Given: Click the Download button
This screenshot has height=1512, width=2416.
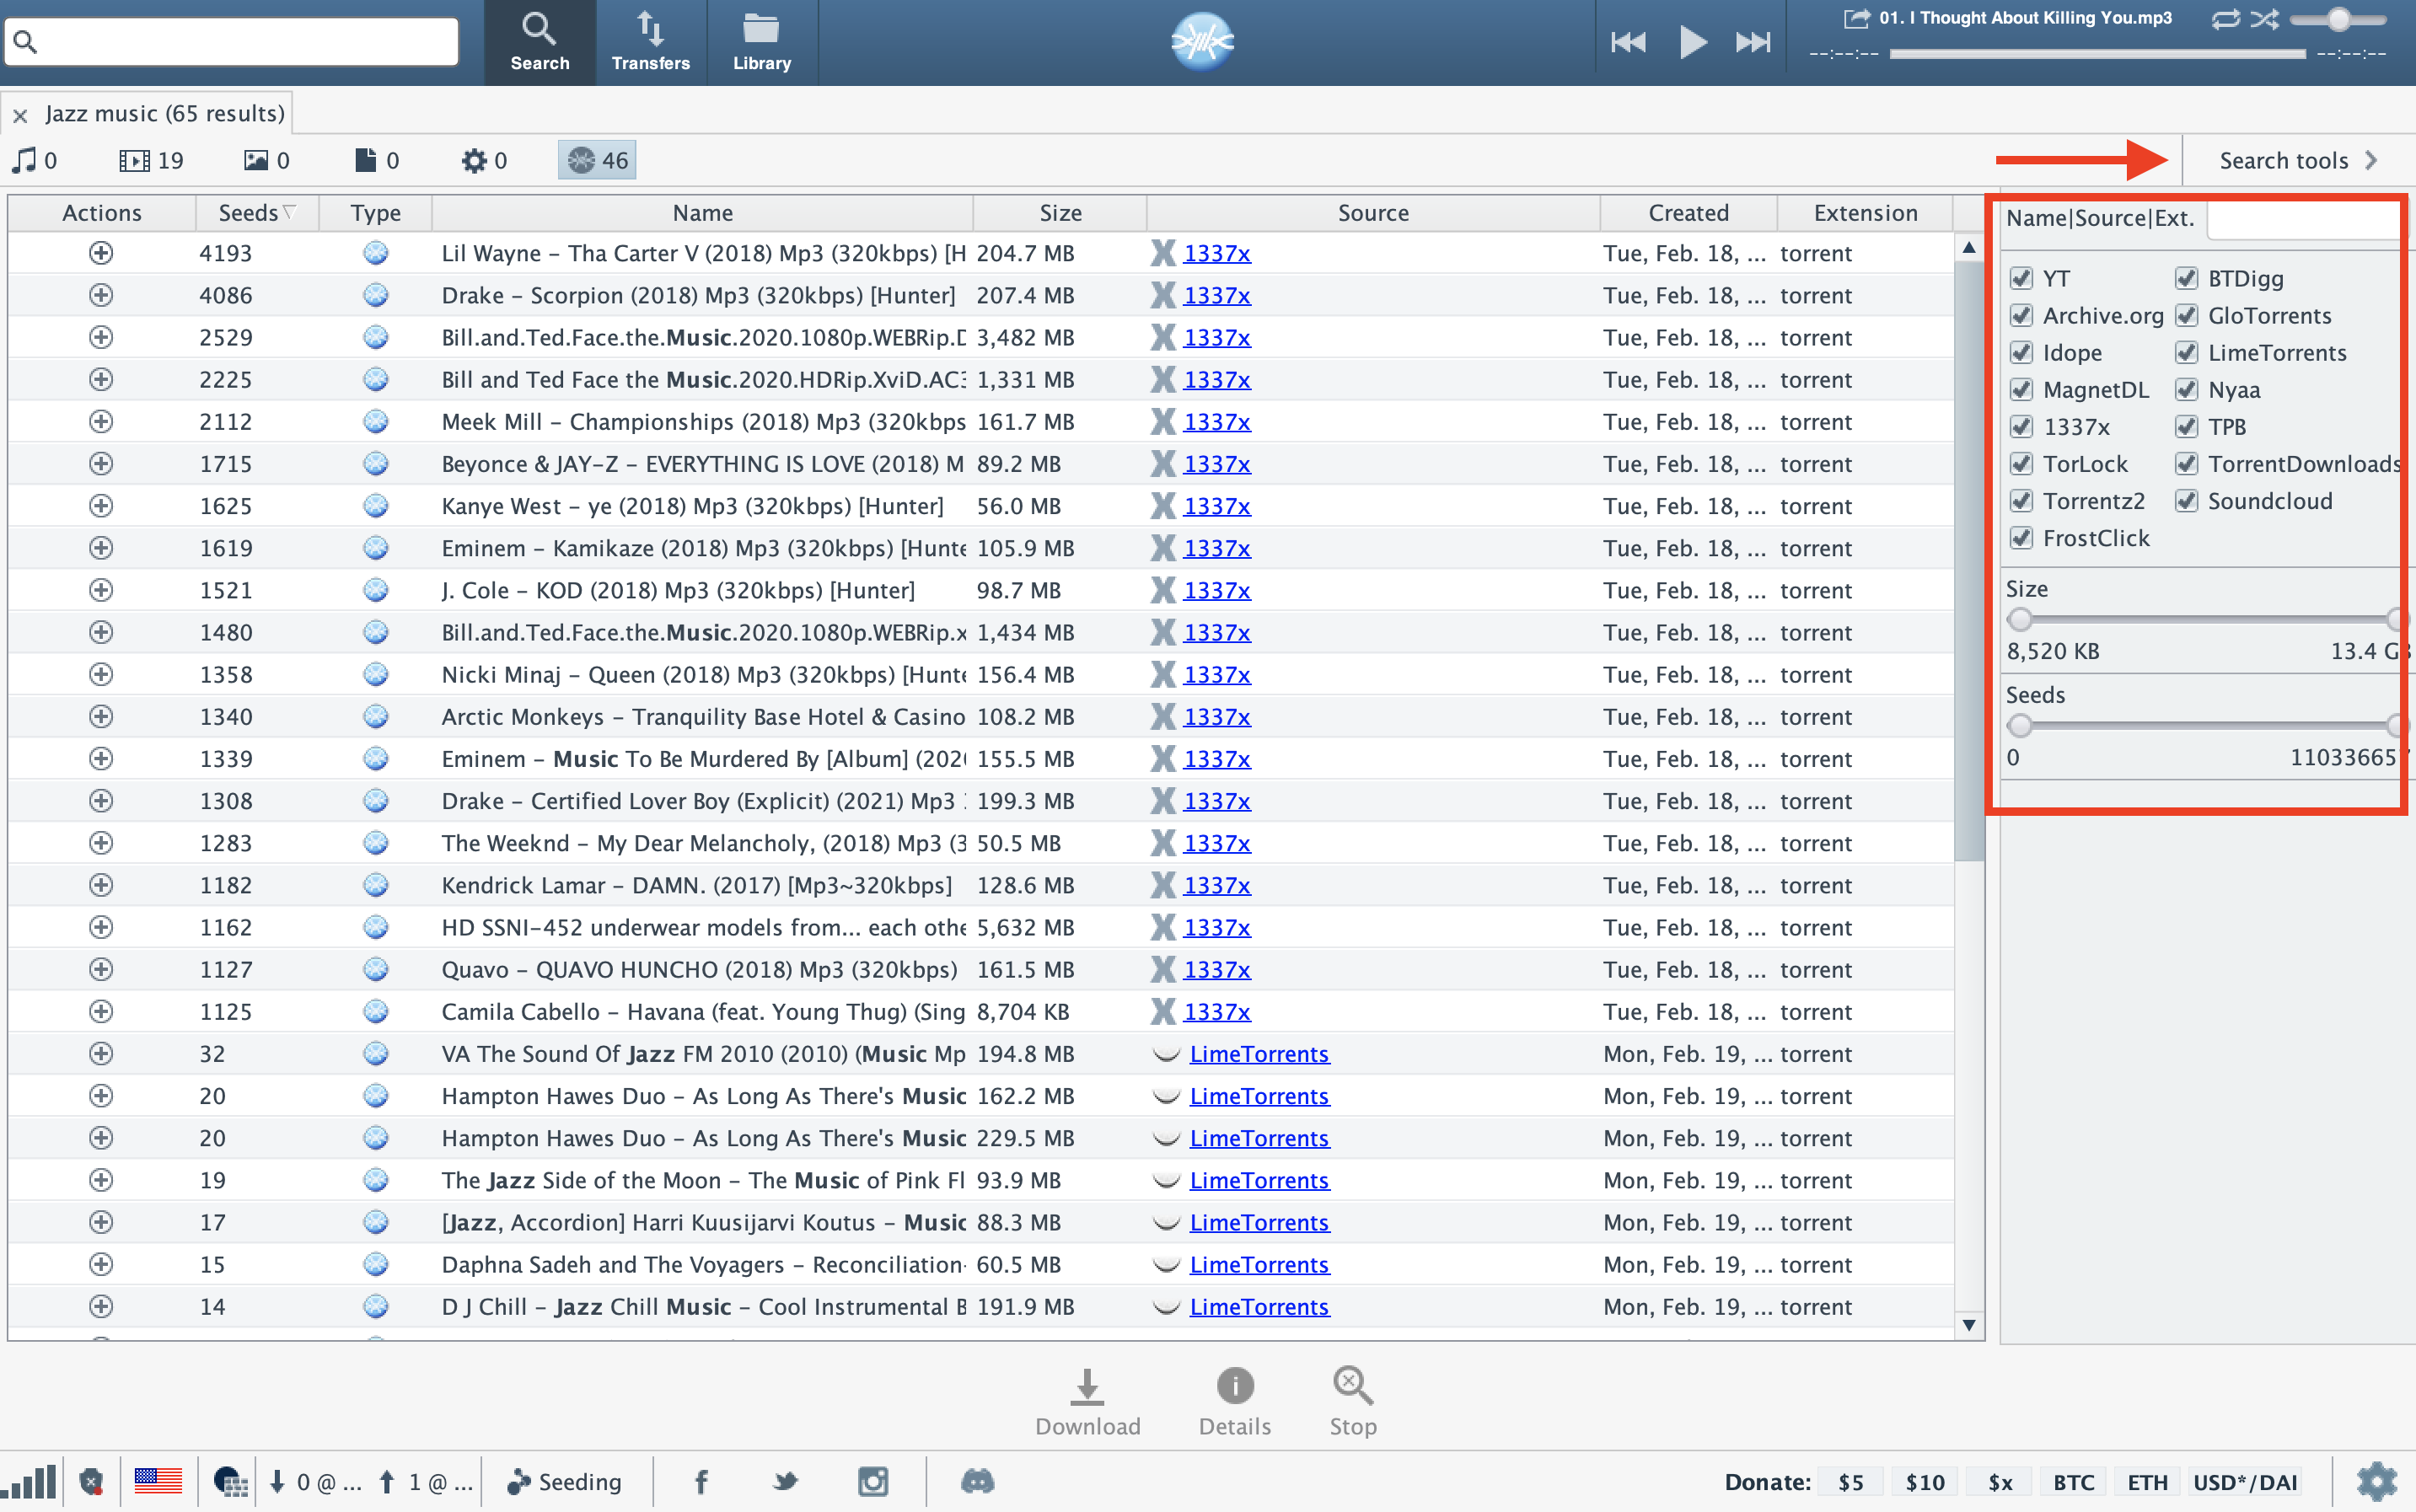Looking at the screenshot, I should click(1087, 1402).
